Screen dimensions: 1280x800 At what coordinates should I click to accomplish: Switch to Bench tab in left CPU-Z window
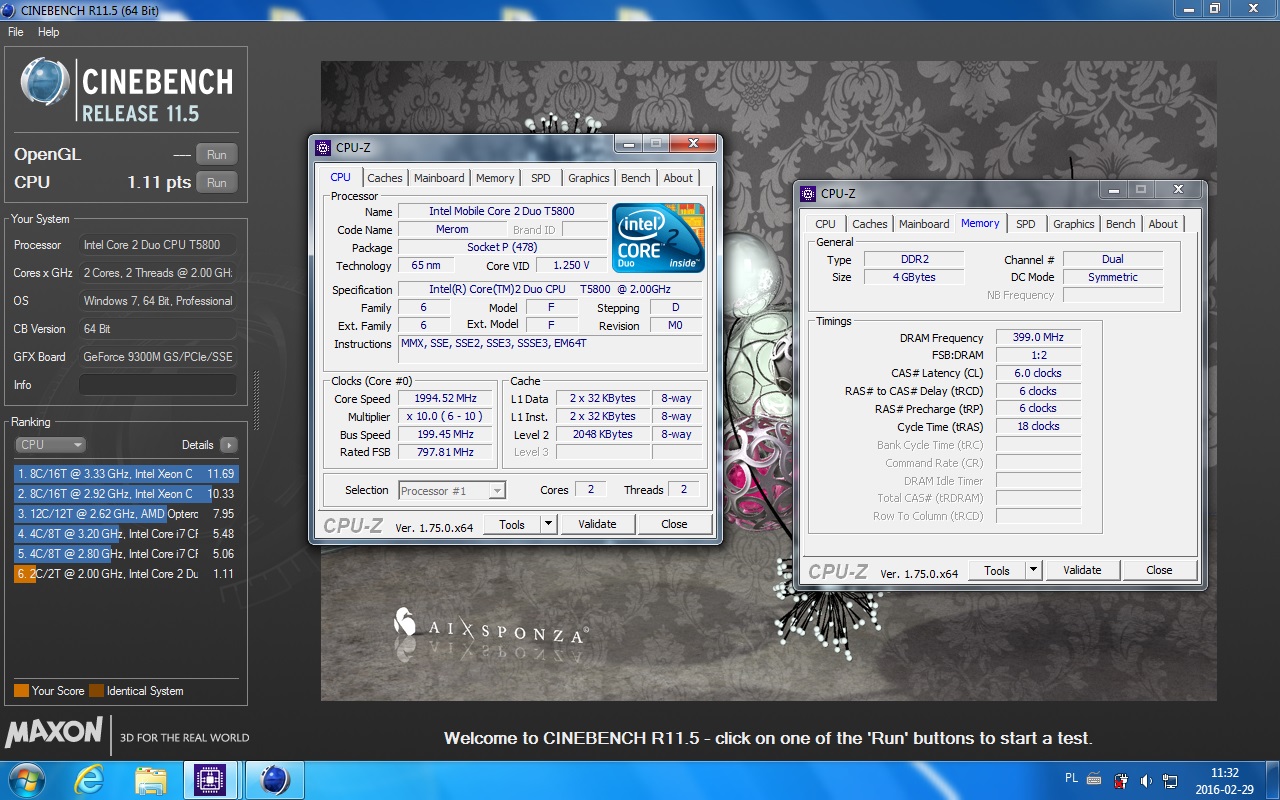[636, 178]
